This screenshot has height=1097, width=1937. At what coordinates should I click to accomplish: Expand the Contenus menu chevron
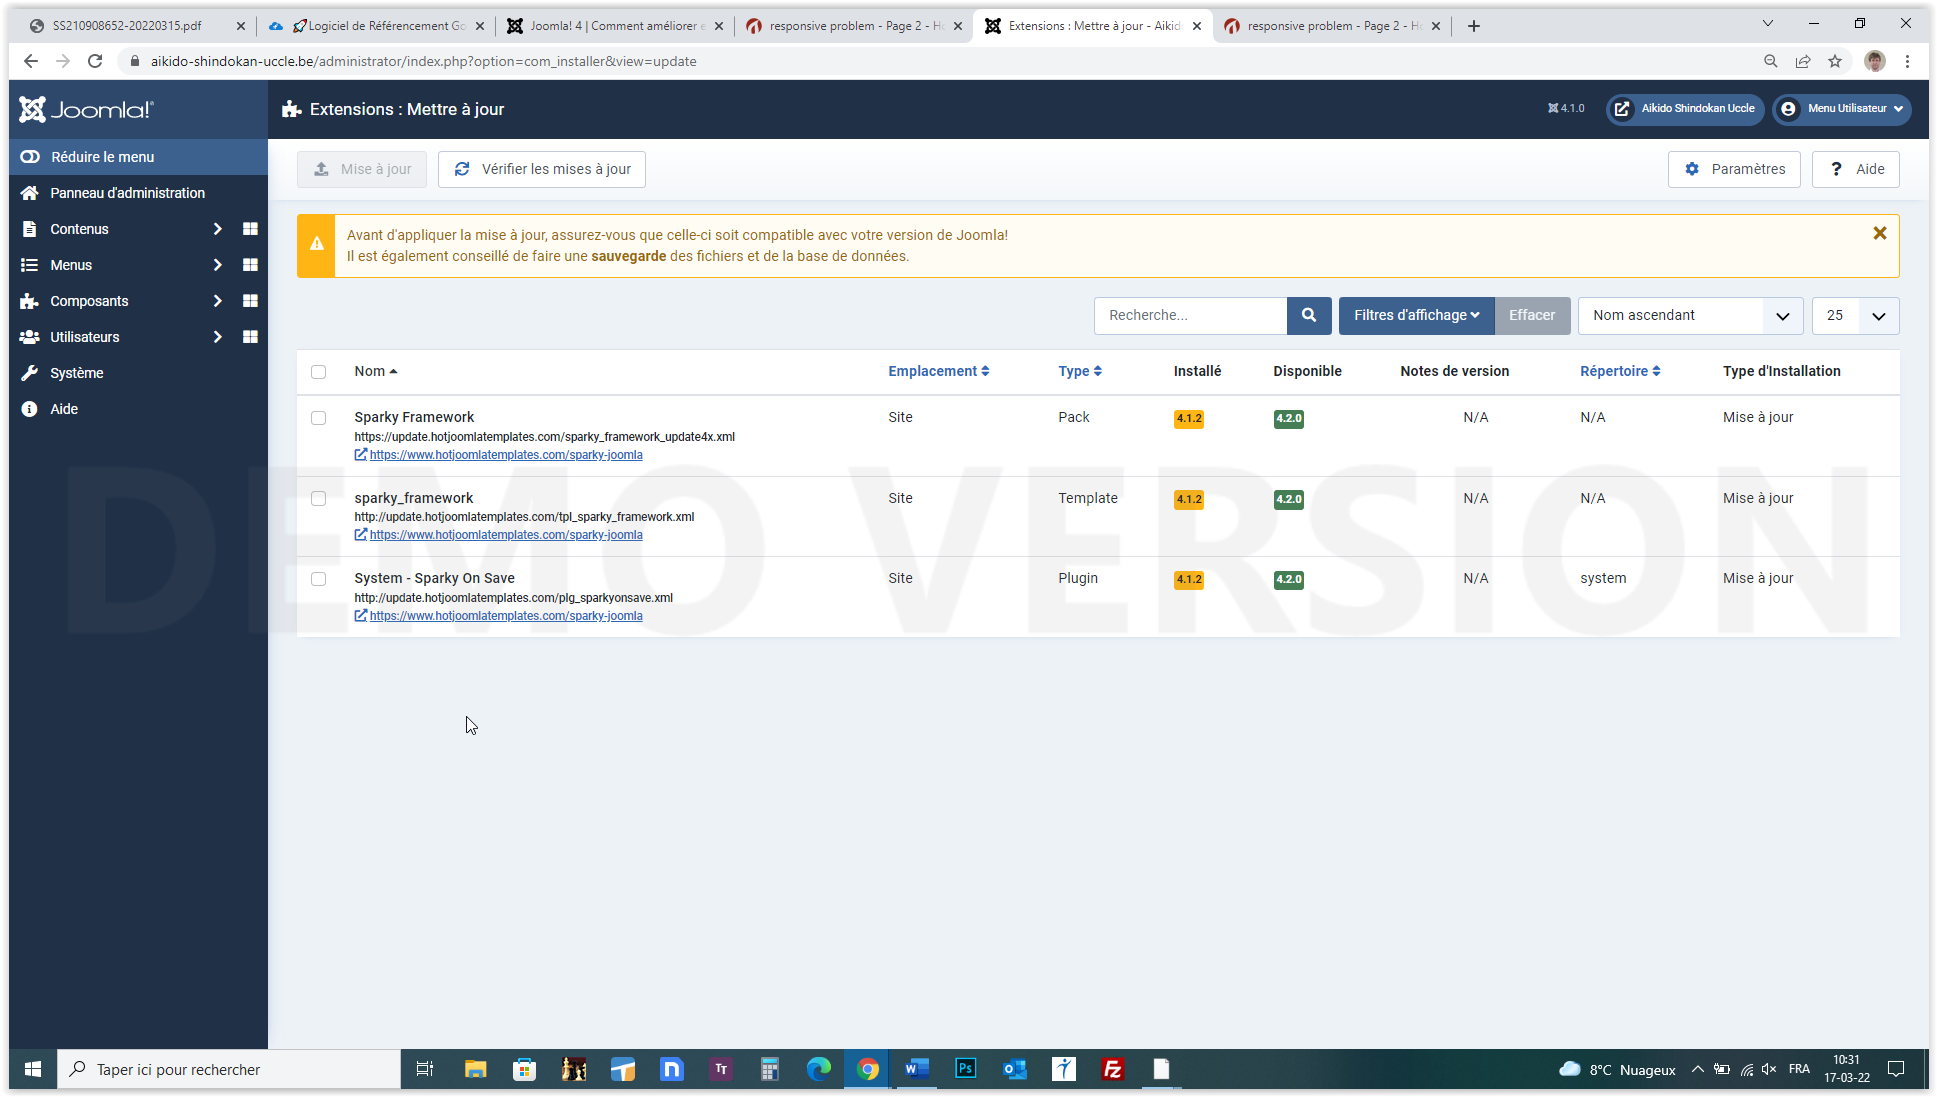(217, 229)
